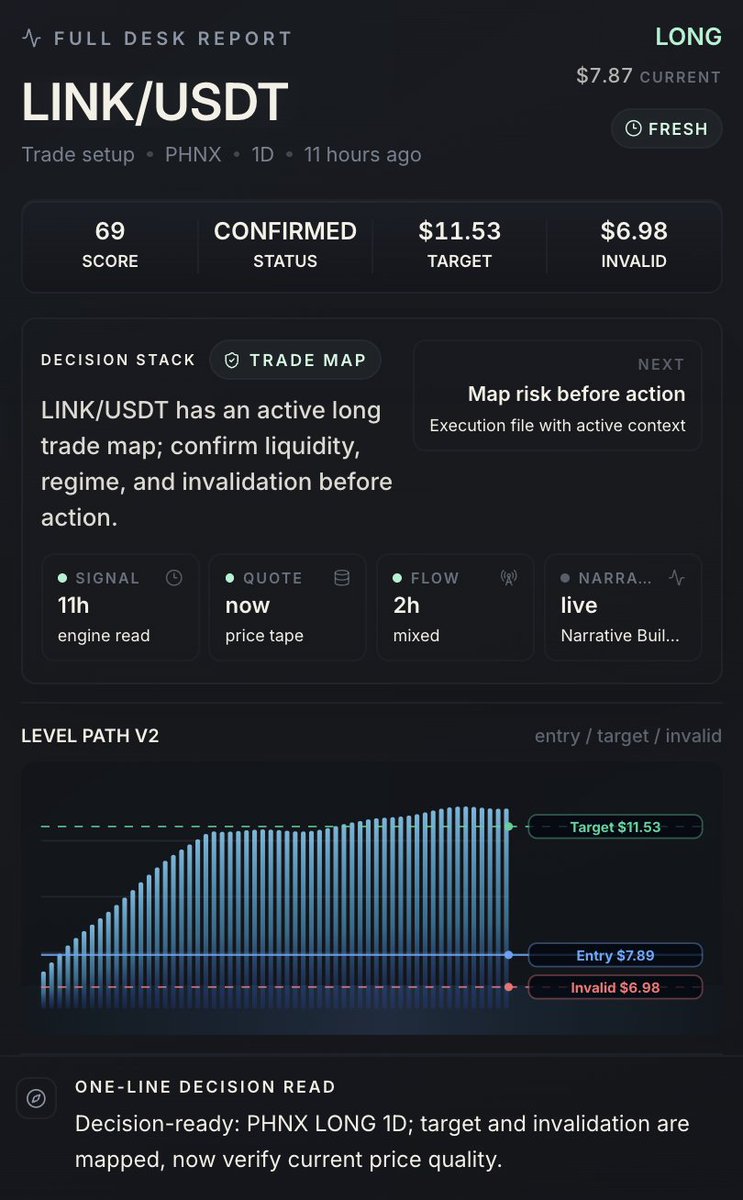Click the active long trade map description
Viewport: 743px width, 1200px height.
[217, 464]
